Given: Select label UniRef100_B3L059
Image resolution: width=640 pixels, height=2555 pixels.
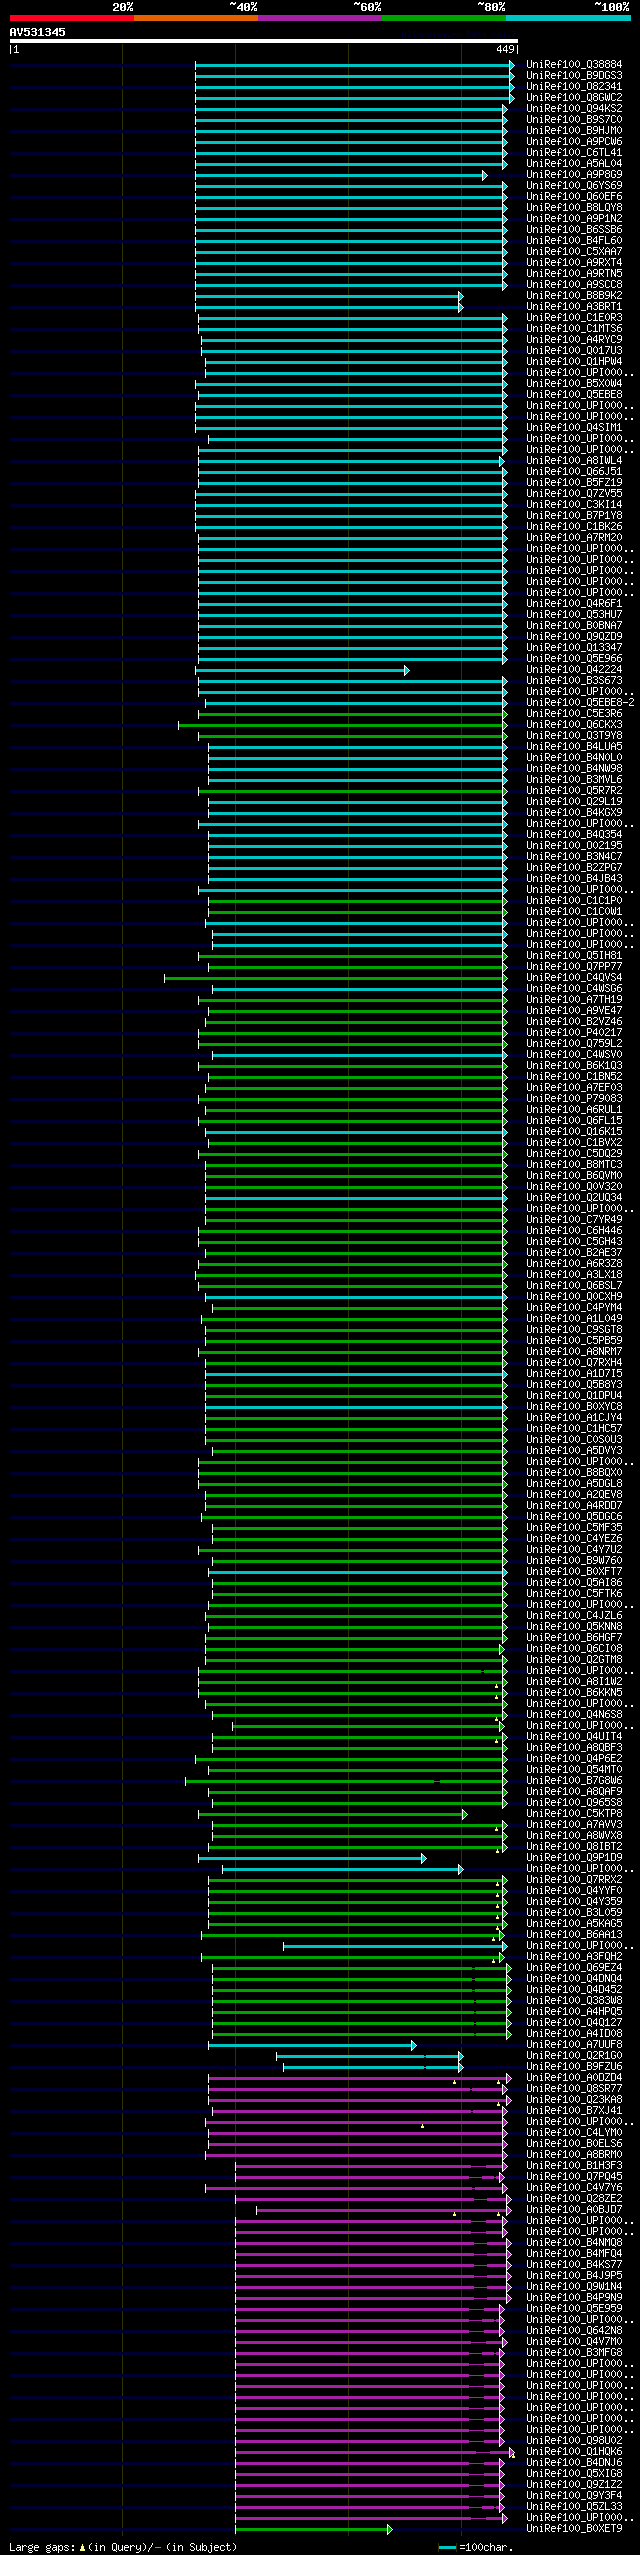Looking at the screenshot, I should pos(574,1913).
